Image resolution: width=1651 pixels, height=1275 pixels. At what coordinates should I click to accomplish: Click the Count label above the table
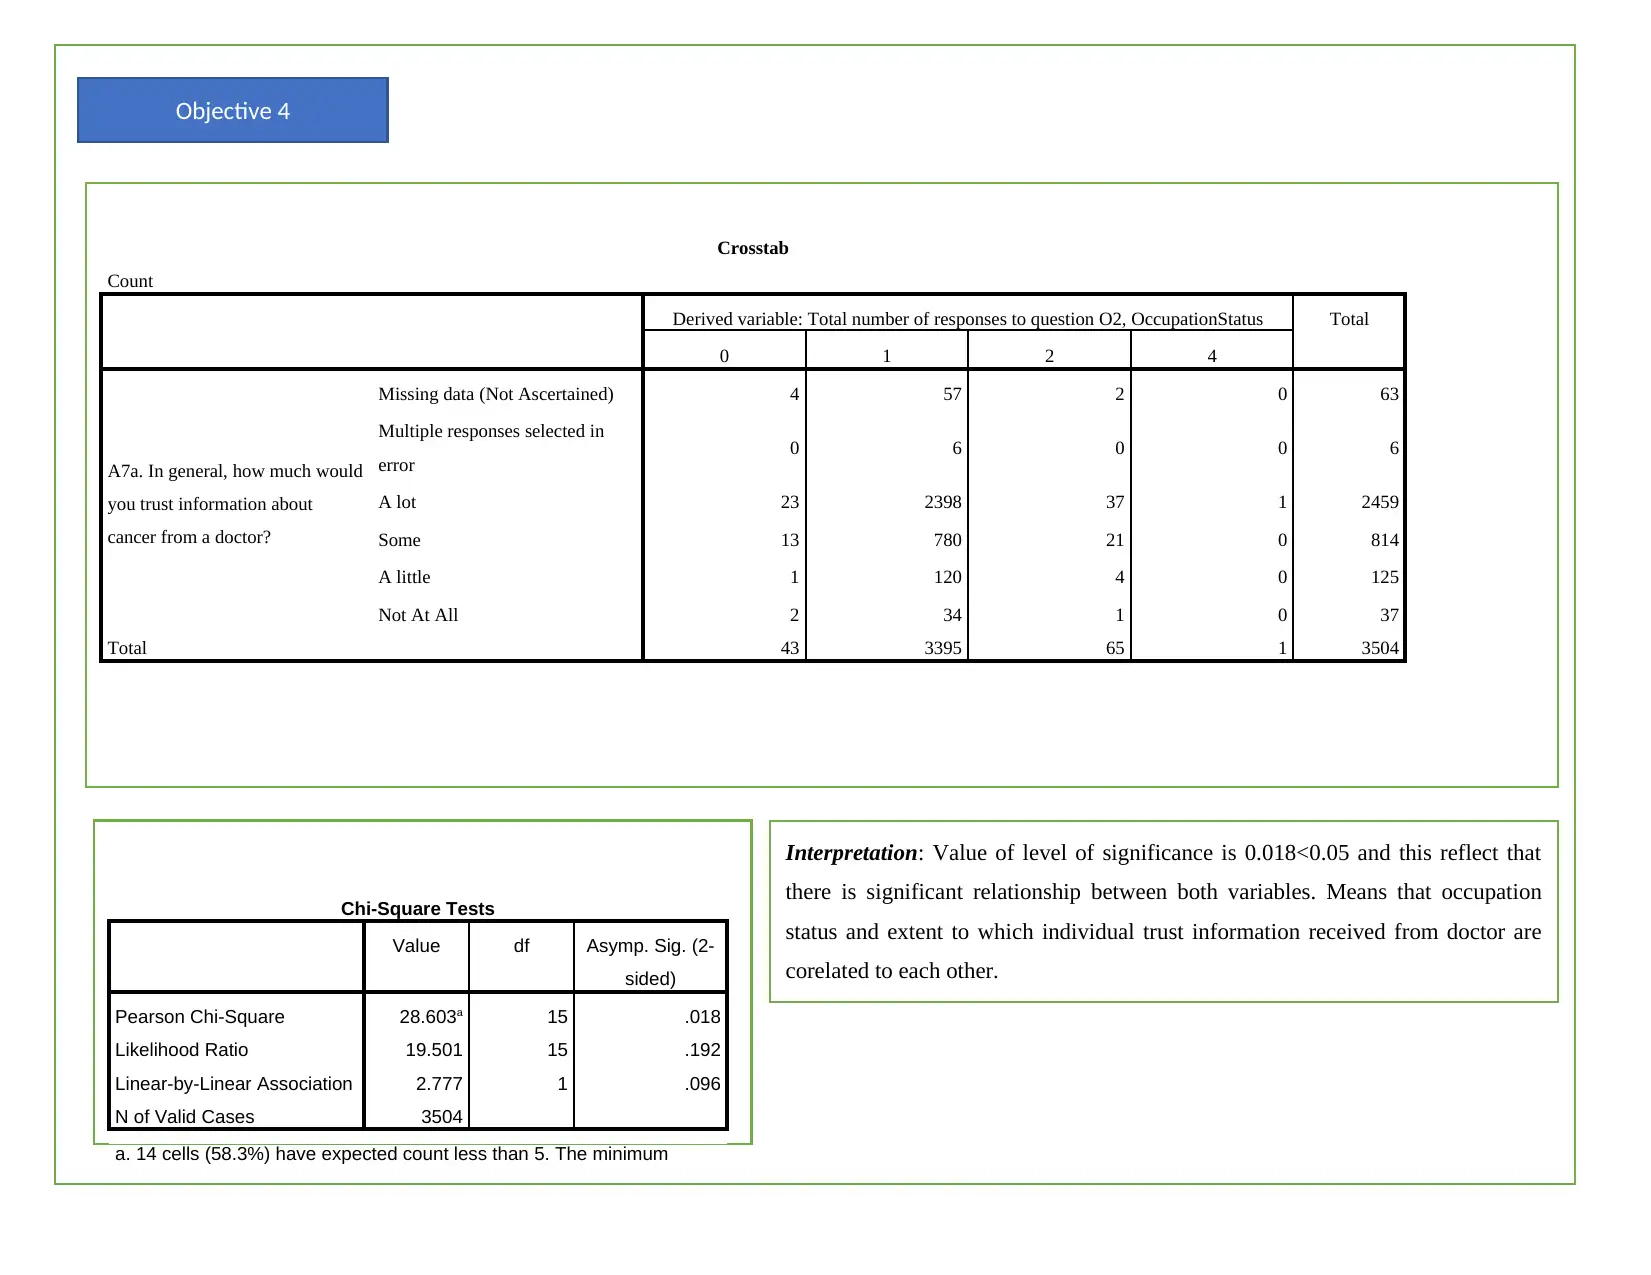130,281
